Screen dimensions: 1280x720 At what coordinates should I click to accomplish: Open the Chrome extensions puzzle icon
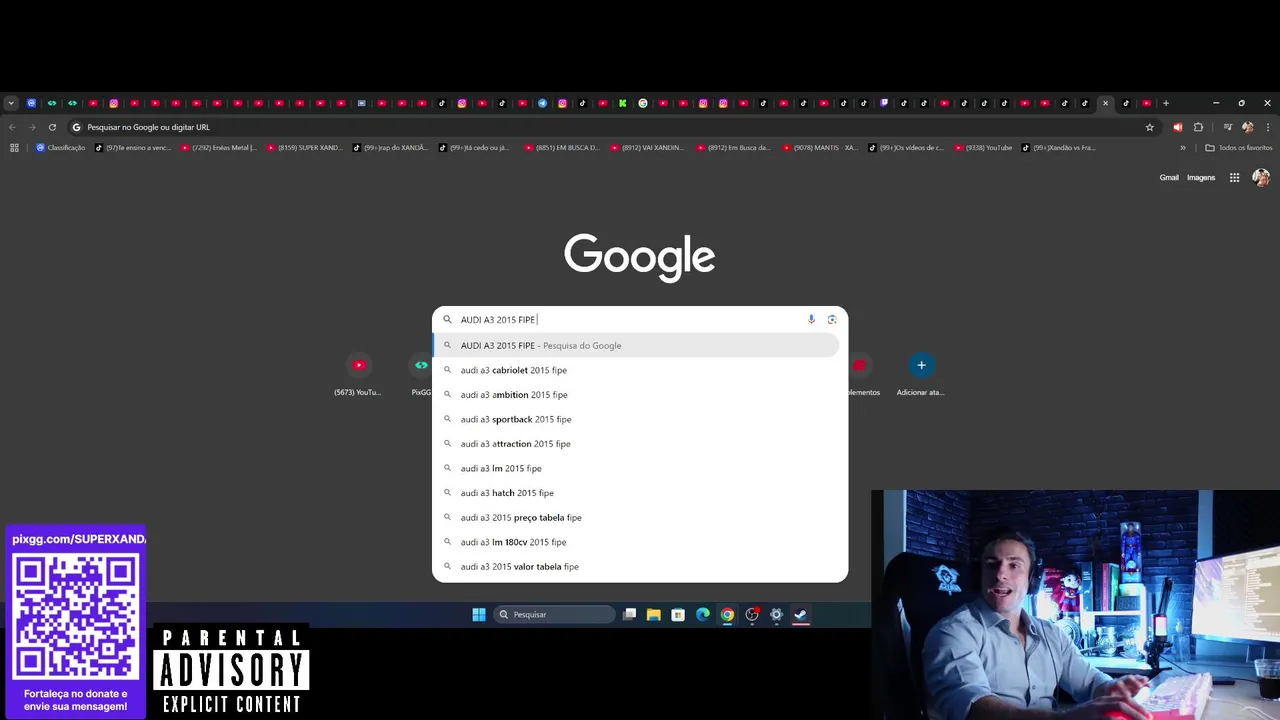coord(1198,127)
